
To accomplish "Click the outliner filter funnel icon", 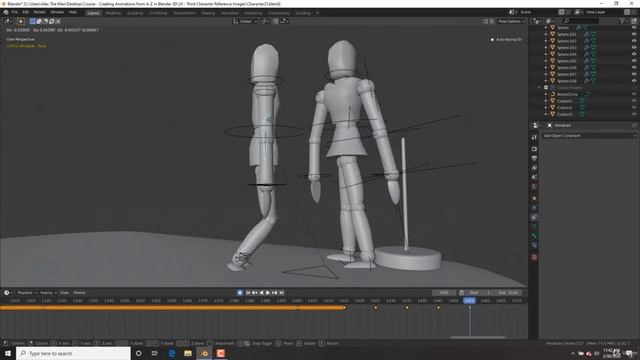I will (x=622, y=21).
